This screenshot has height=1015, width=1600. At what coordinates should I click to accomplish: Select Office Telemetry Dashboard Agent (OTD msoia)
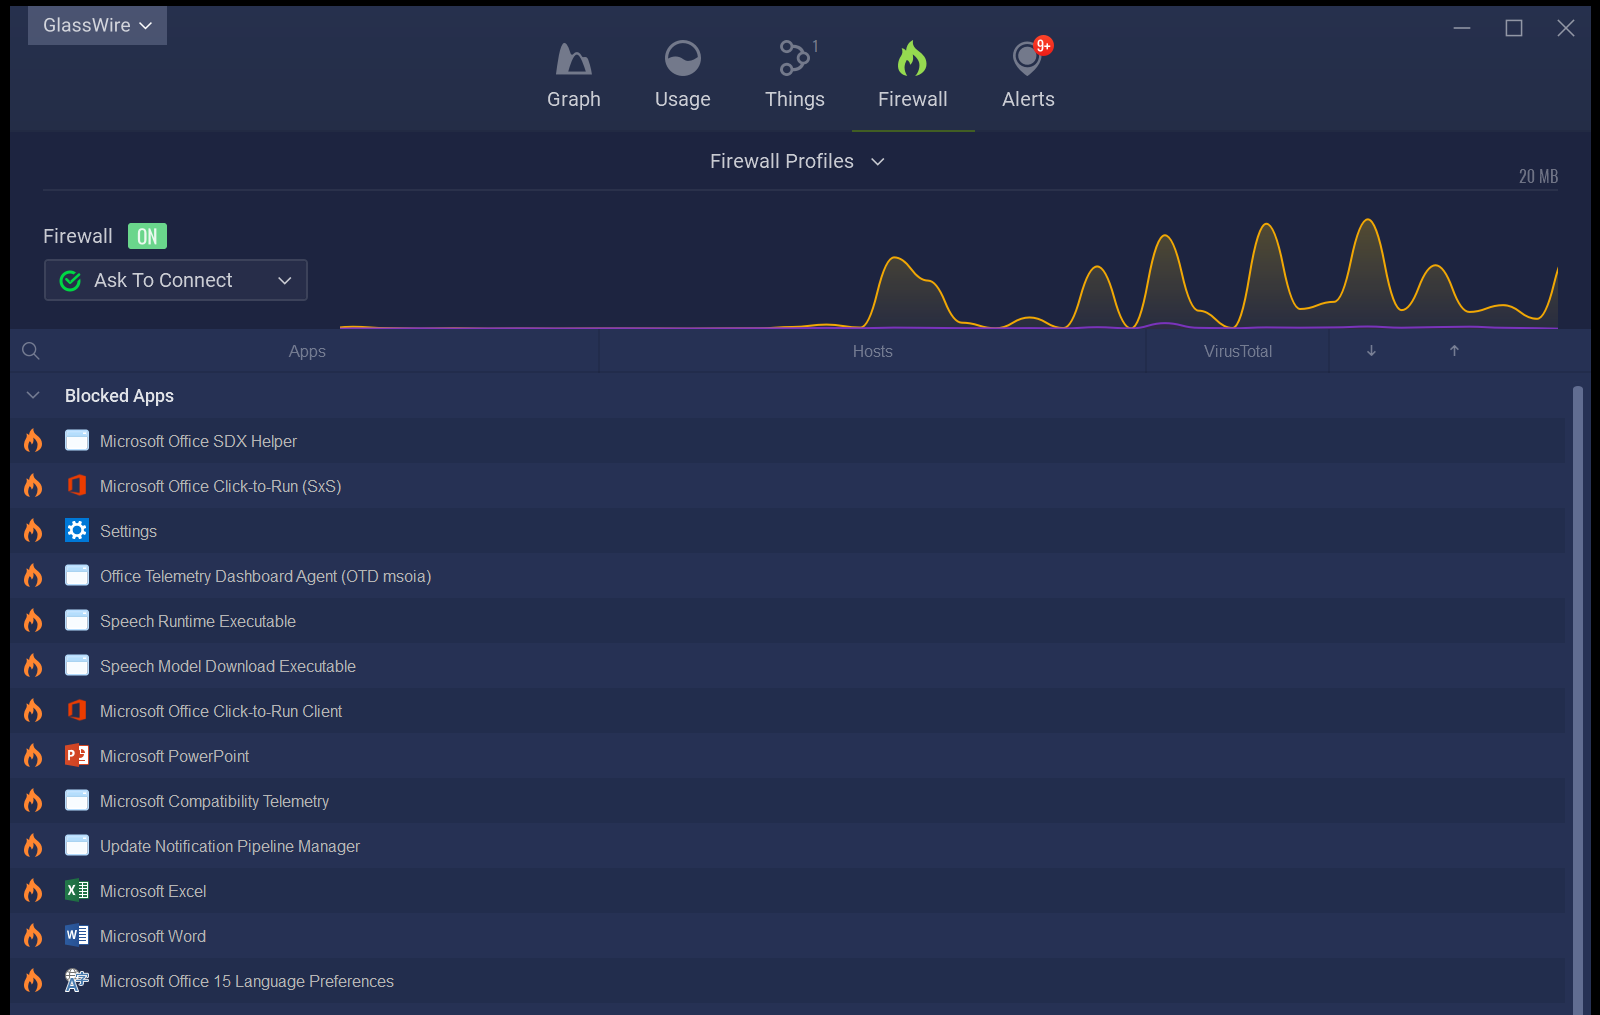(265, 576)
